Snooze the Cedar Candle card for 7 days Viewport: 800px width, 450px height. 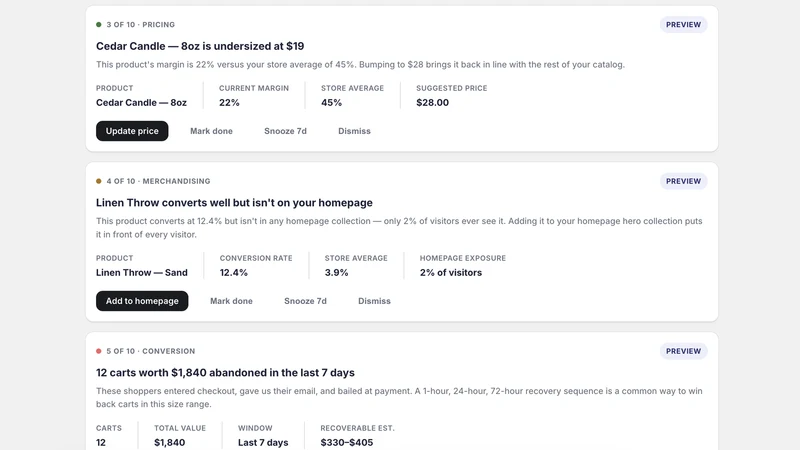pyautogui.click(x=285, y=131)
